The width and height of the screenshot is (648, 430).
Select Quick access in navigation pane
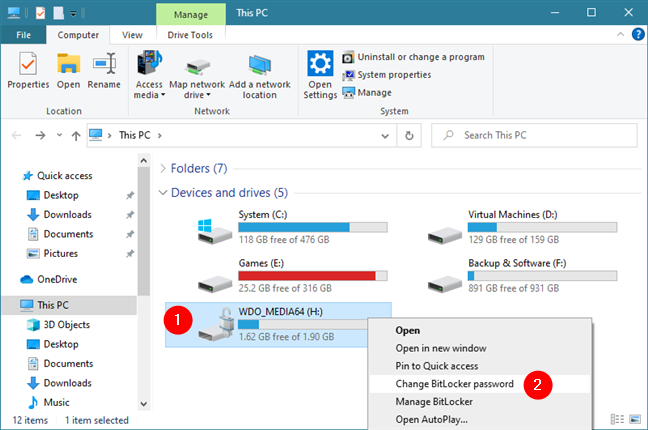(x=58, y=176)
